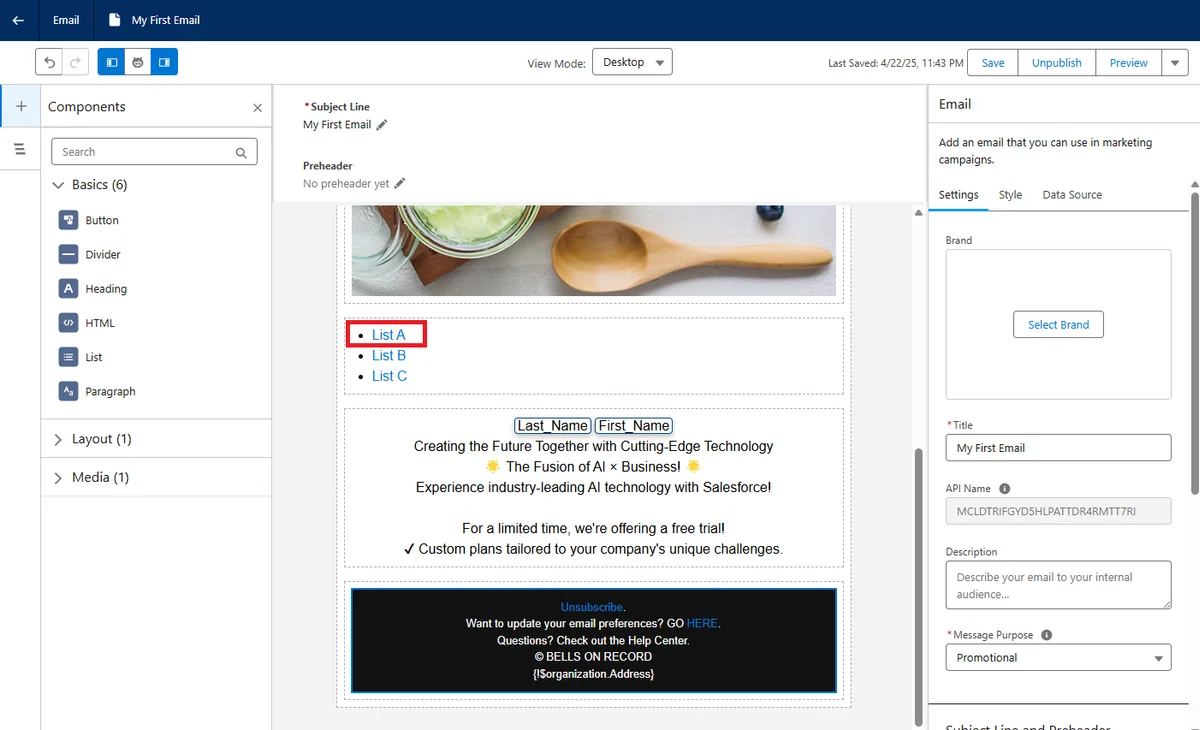
Task: Edit Preheader with pencil icon
Action: (400, 184)
